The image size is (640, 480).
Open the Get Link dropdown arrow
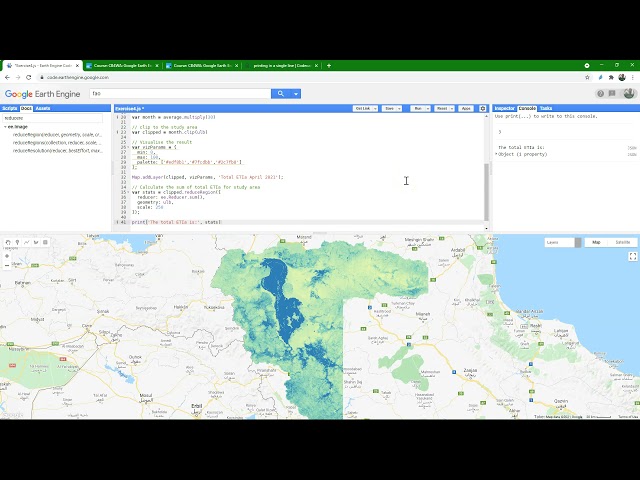(x=375, y=108)
